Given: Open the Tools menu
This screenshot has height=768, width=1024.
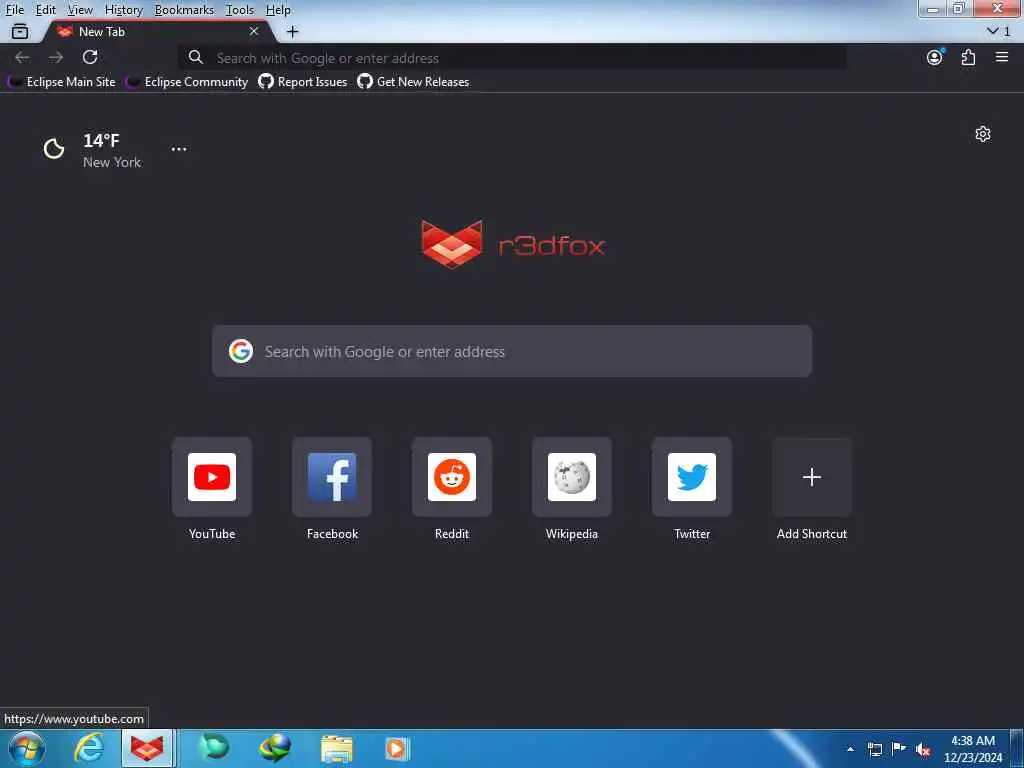Looking at the screenshot, I should point(240,10).
